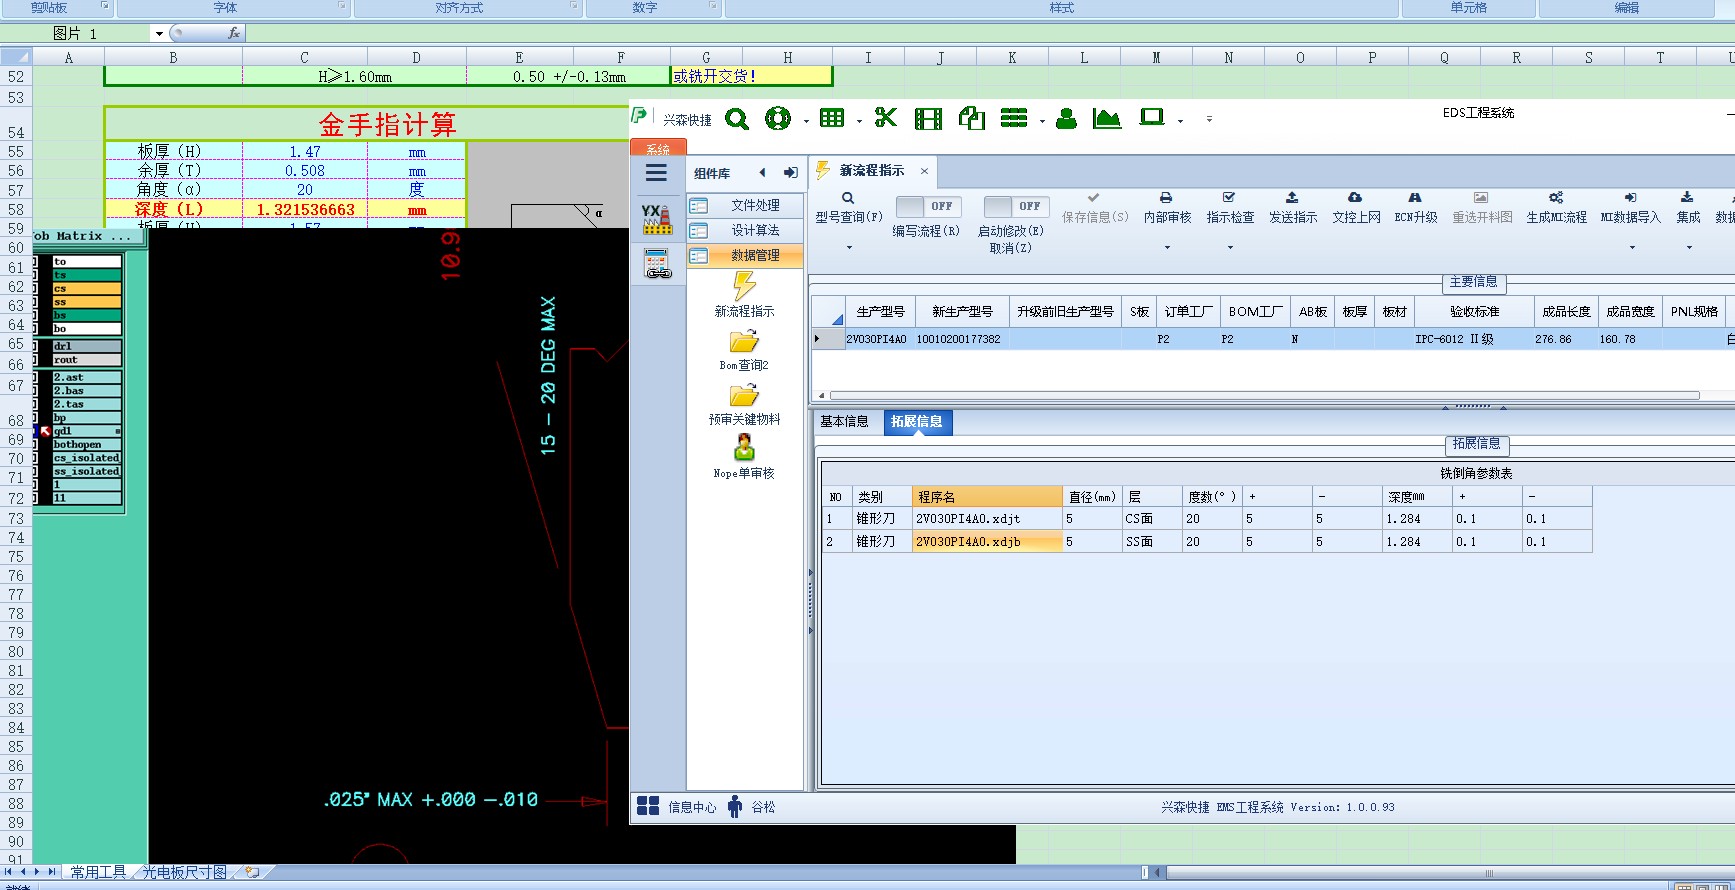Select 新流程指示 document tab
The image size is (1735, 890).
[871, 171]
